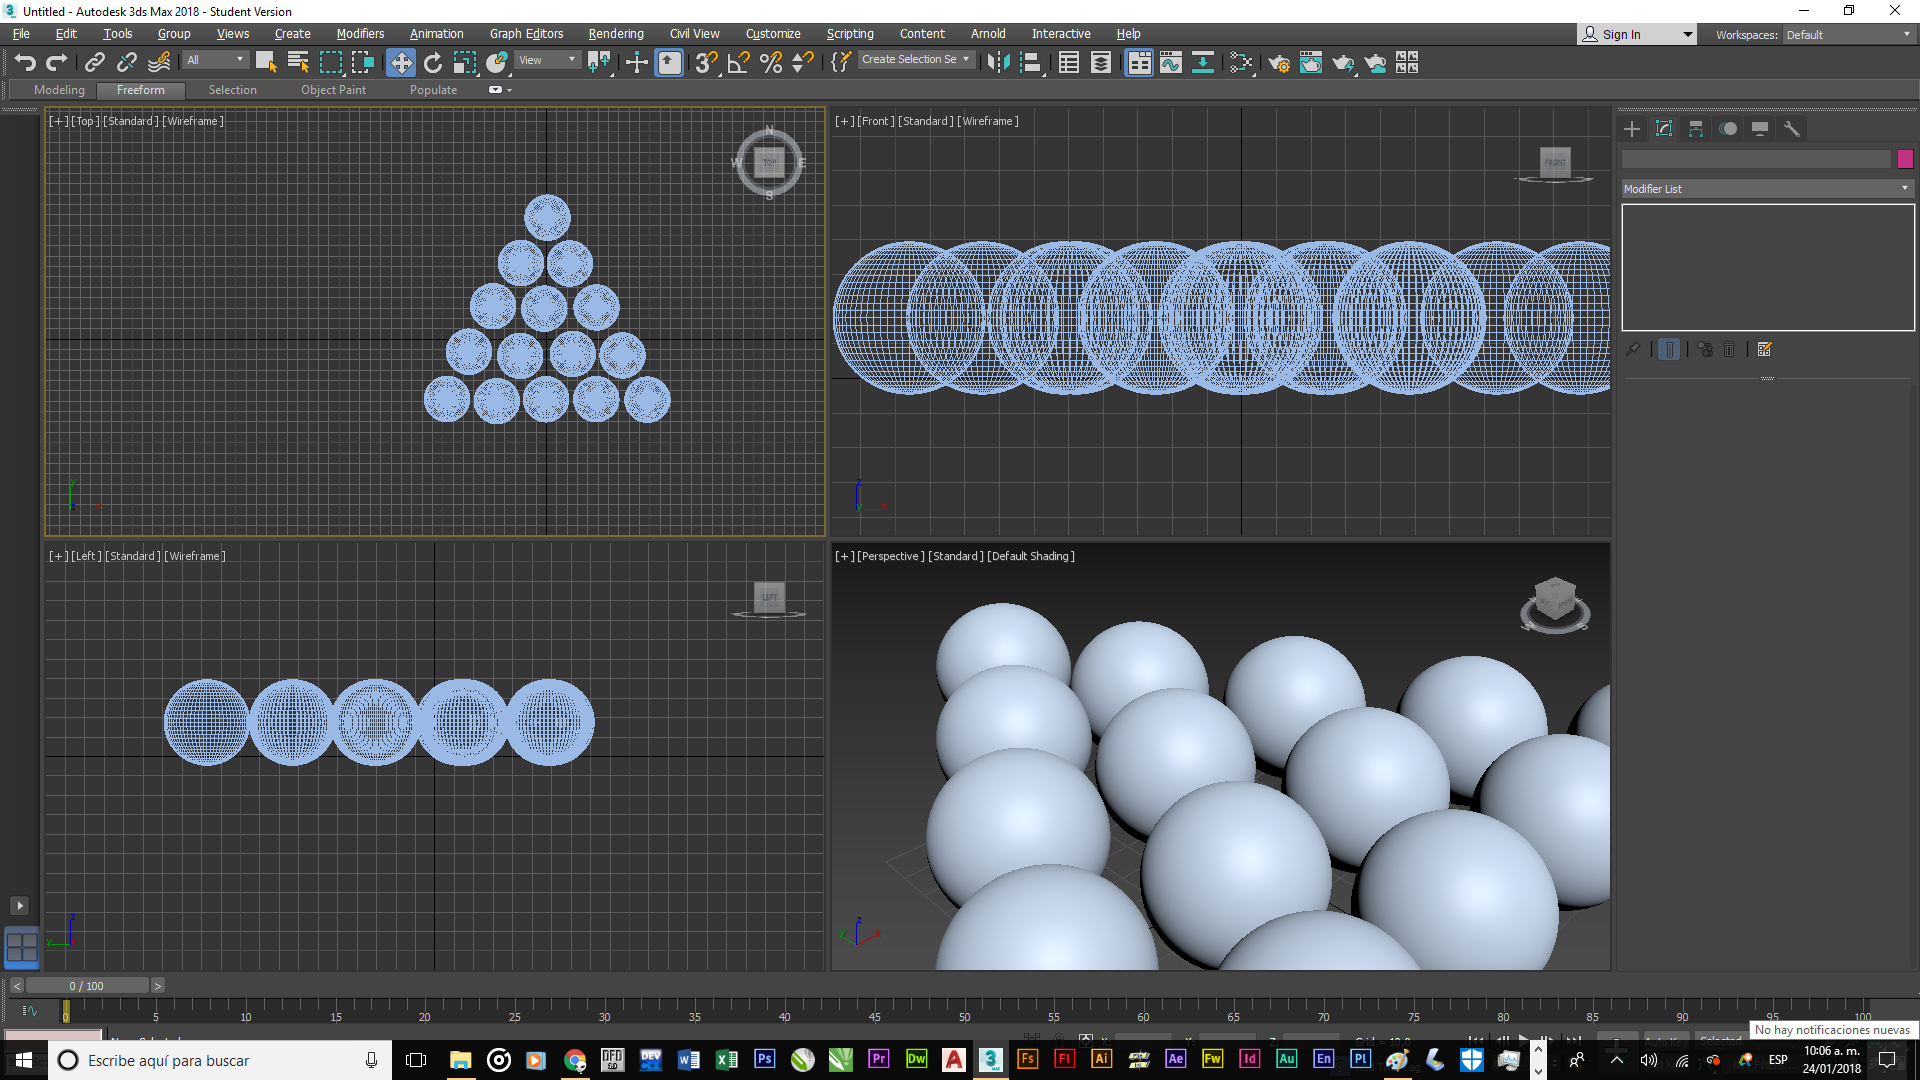Open the Rendering menu
1920x1080 pixels.
615,34
